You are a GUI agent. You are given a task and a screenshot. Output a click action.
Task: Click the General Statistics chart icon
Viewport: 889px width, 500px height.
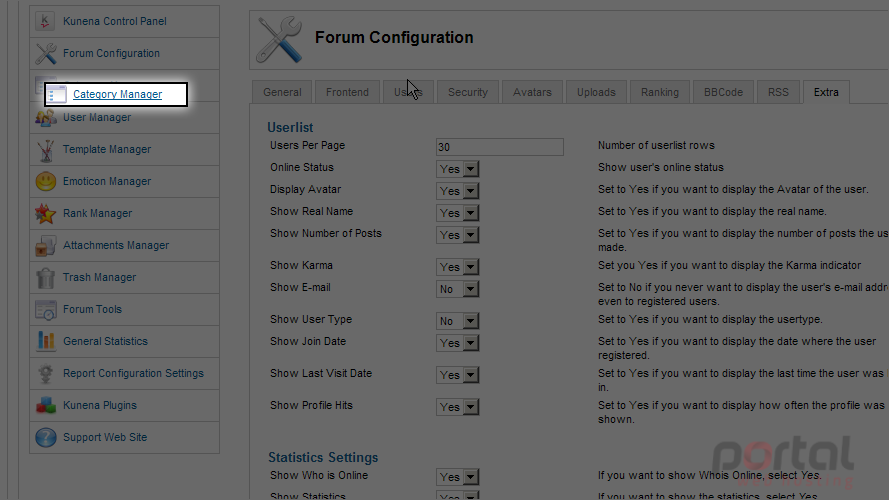point(45,341)
